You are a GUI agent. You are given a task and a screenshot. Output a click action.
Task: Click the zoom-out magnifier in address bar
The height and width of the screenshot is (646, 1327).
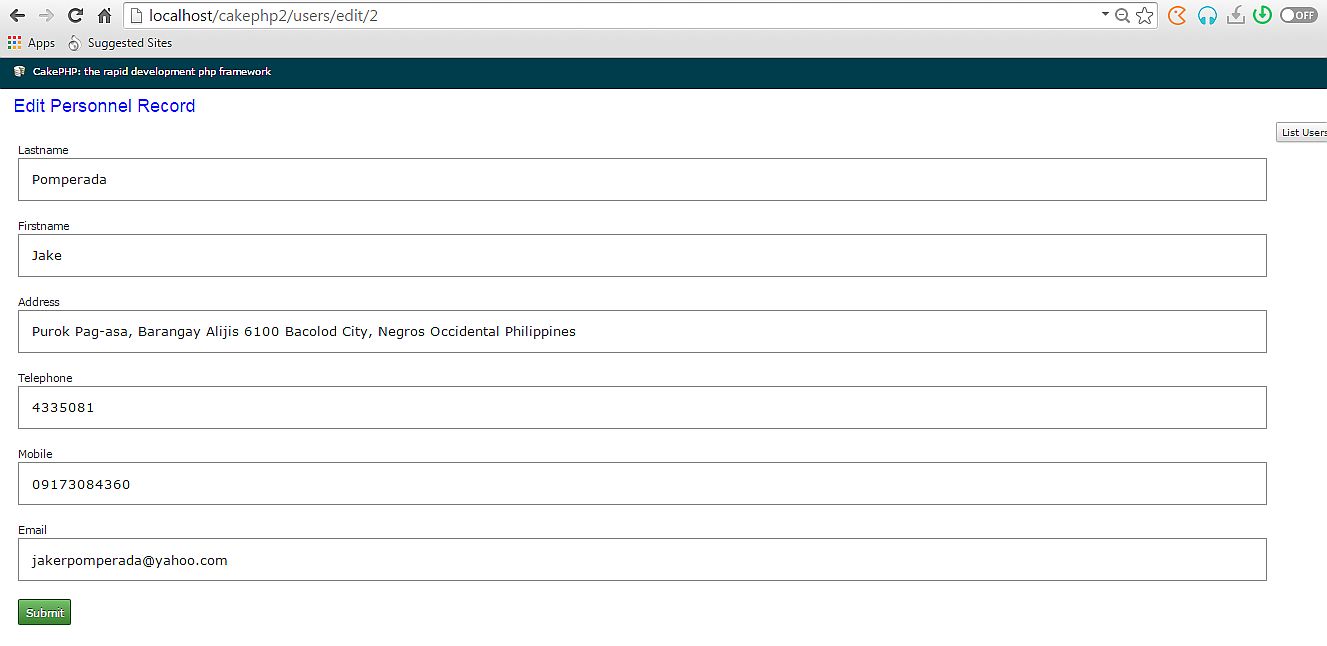tap(1122, 15)
